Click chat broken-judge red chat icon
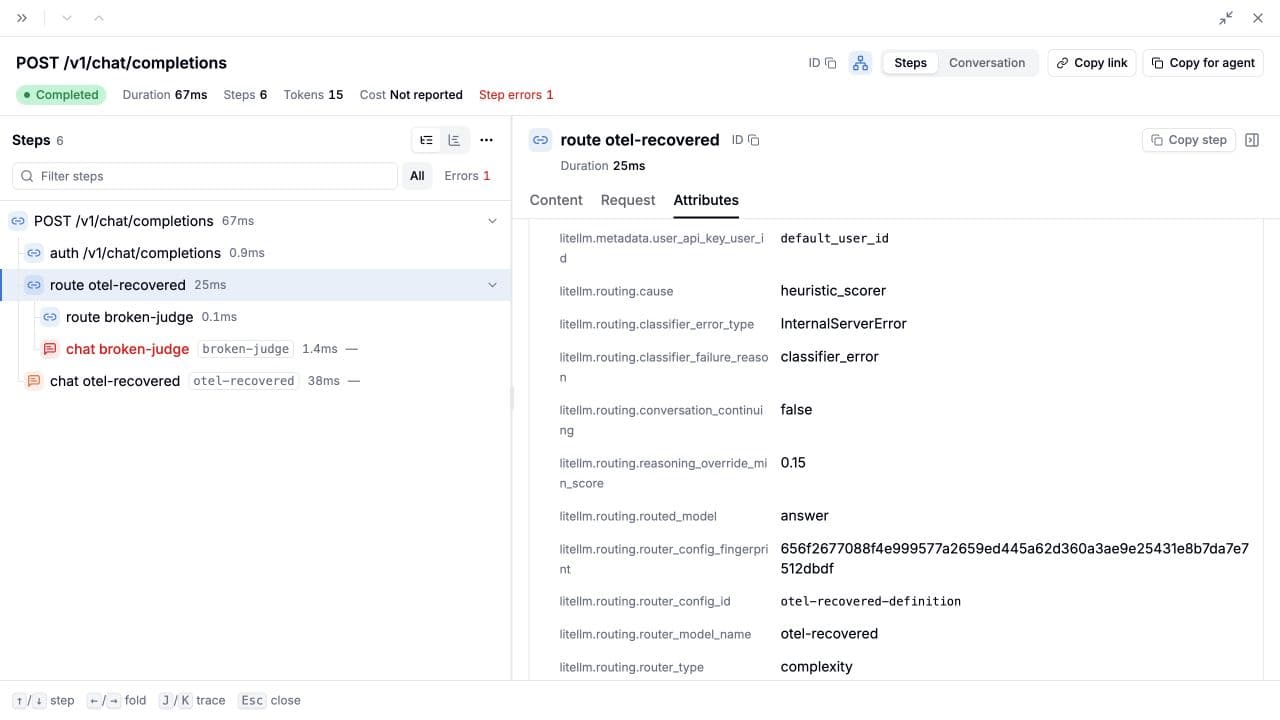Viewport: 1280px width, 720px height. click(50, 349)
